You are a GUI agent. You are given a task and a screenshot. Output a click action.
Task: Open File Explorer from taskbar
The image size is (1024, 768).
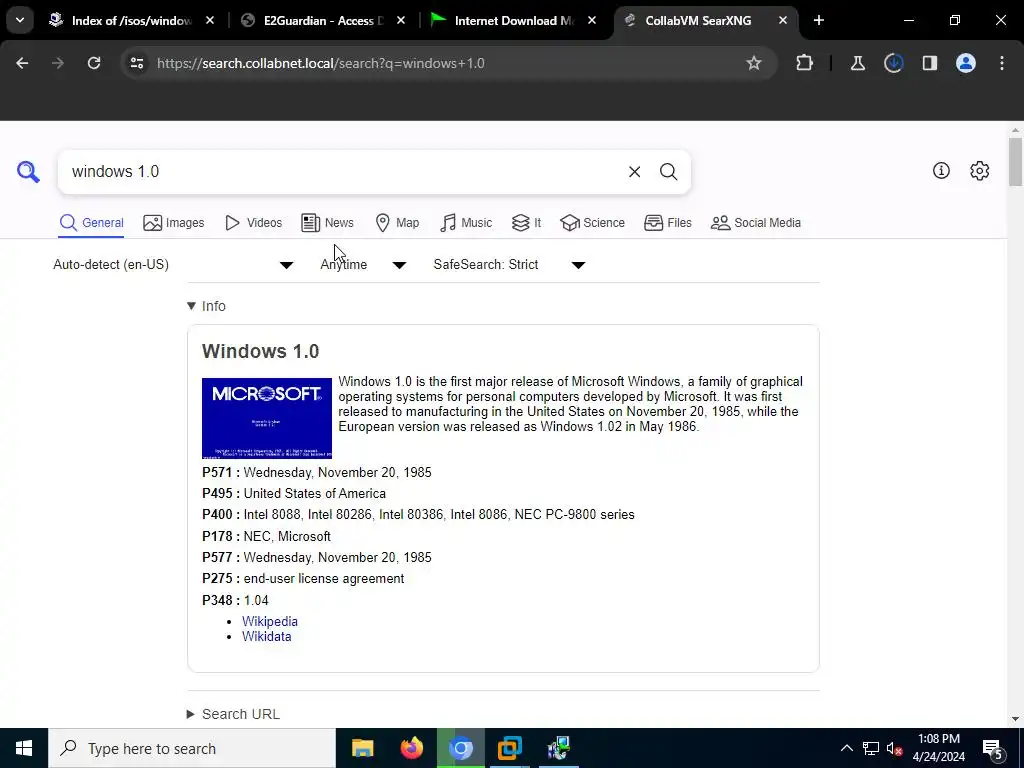(362, 748)
